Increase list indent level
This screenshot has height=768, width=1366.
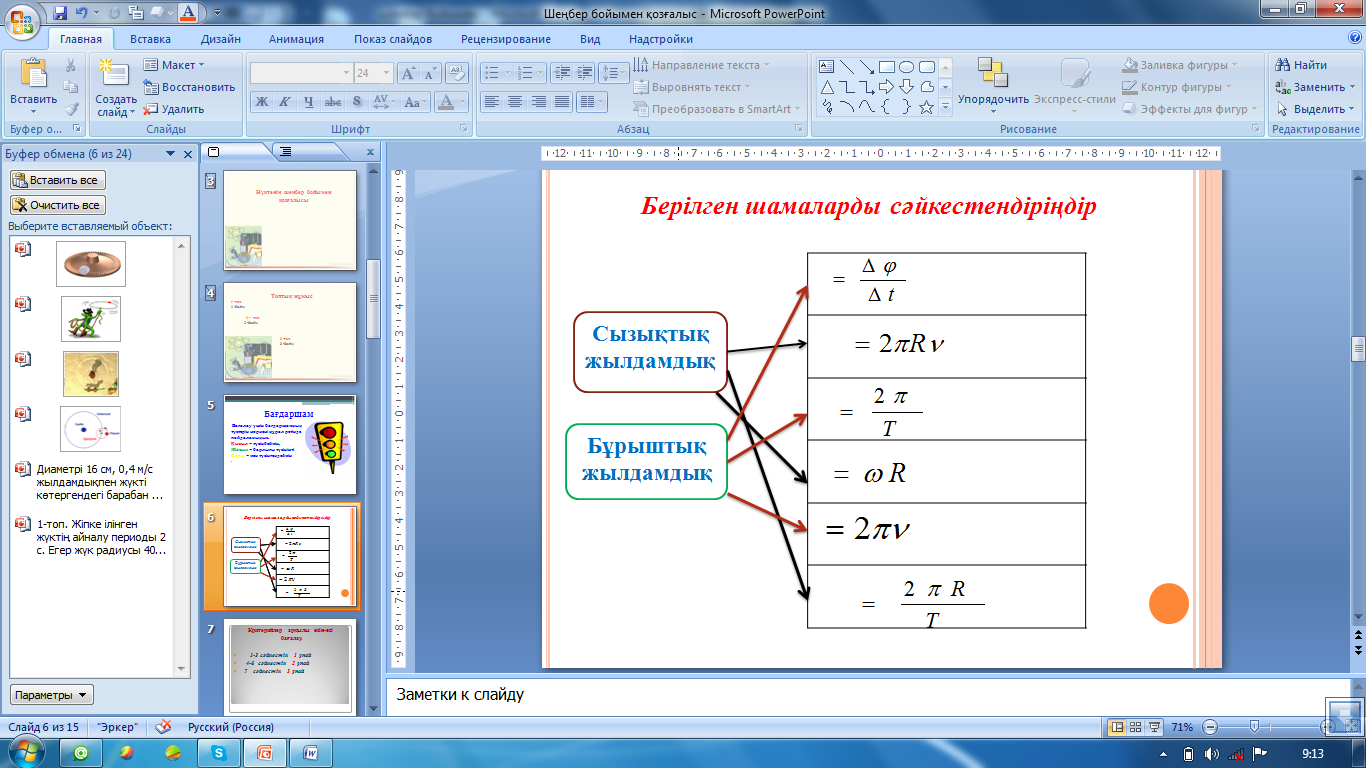pyautogui.click(x=584, y=73)
